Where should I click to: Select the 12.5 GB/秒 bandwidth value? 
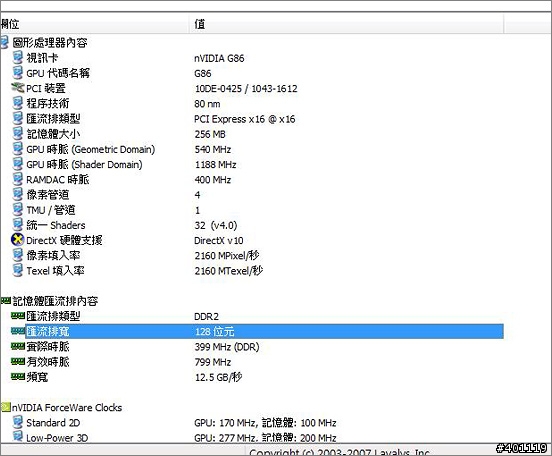[x=219, y=377]
